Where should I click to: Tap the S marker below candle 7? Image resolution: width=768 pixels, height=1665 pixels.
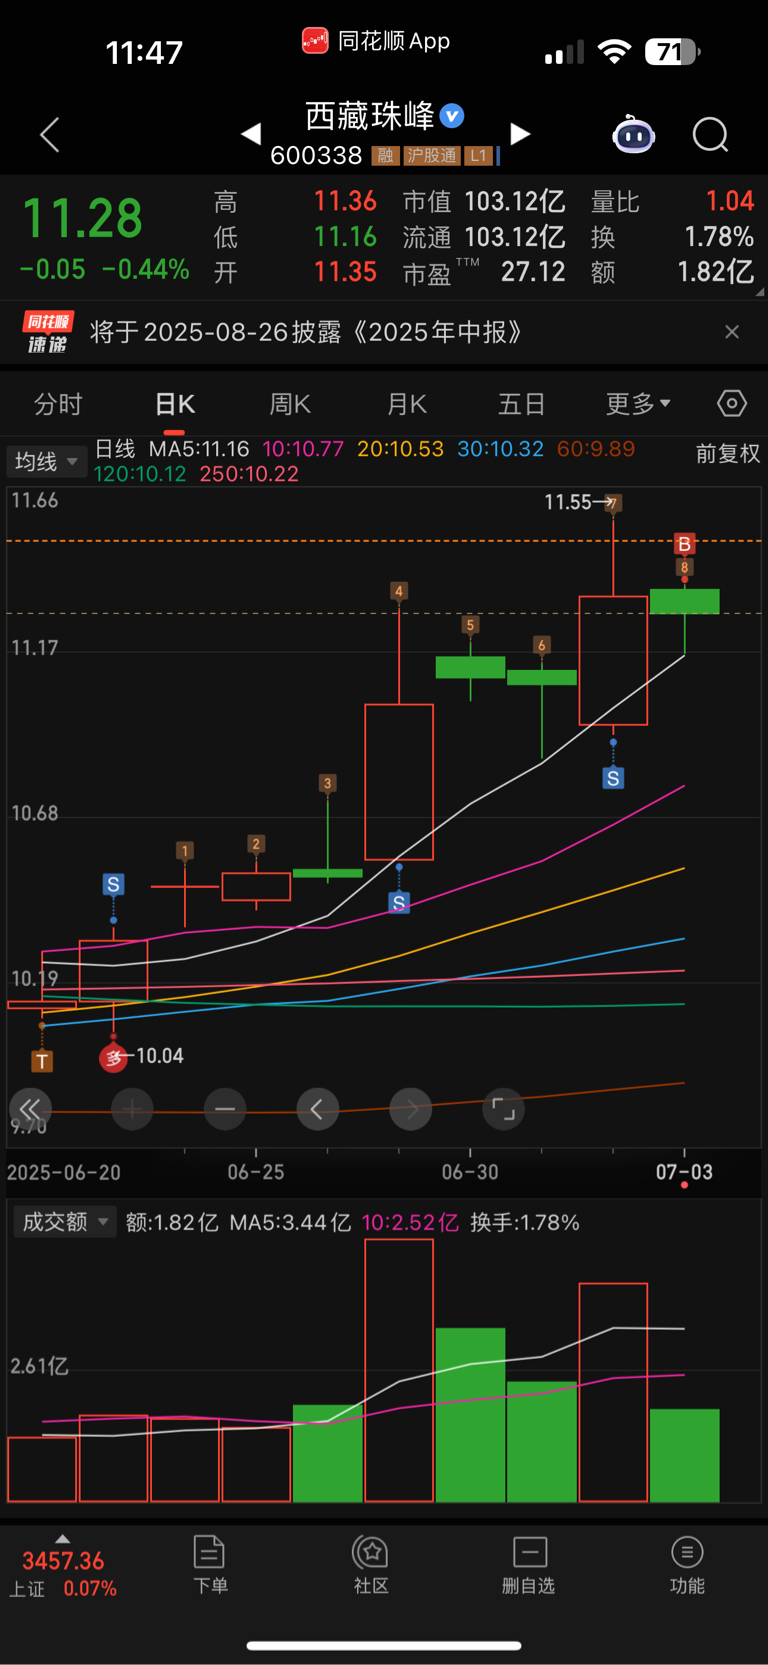613,777
